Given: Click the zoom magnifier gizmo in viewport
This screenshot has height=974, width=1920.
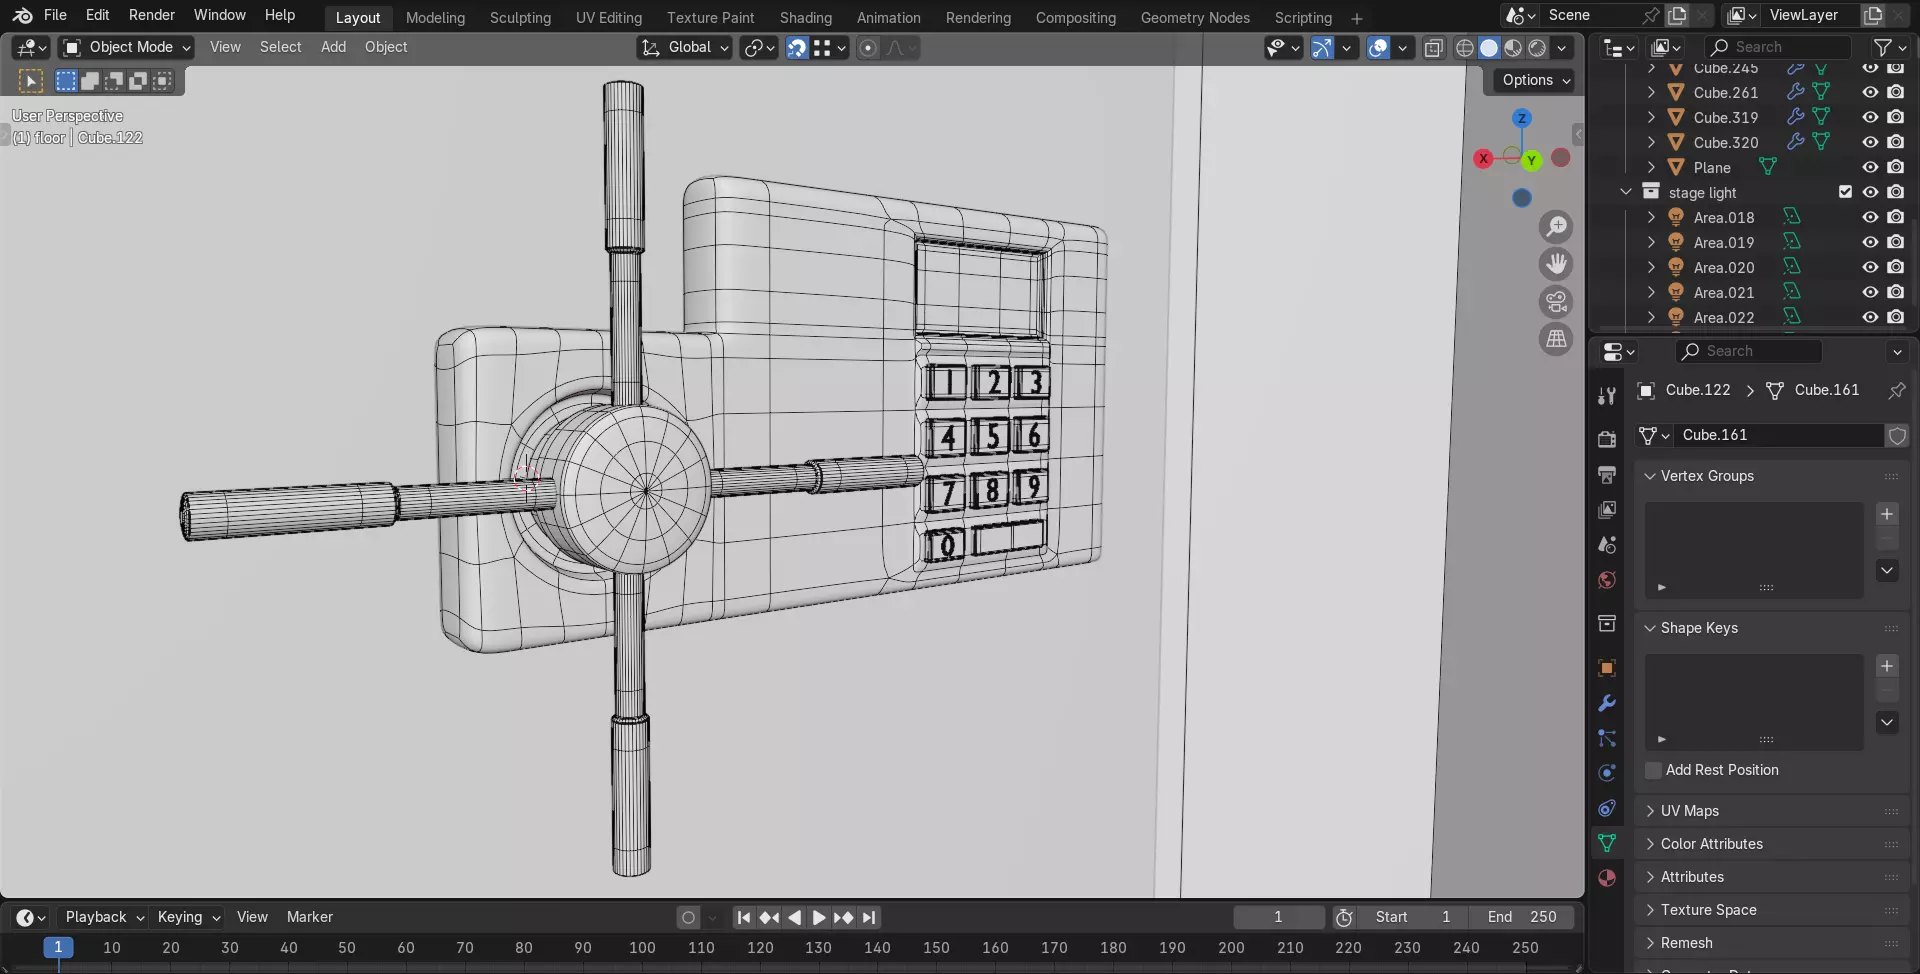Looking at the screenshot, I should [x=1556, y=227].
